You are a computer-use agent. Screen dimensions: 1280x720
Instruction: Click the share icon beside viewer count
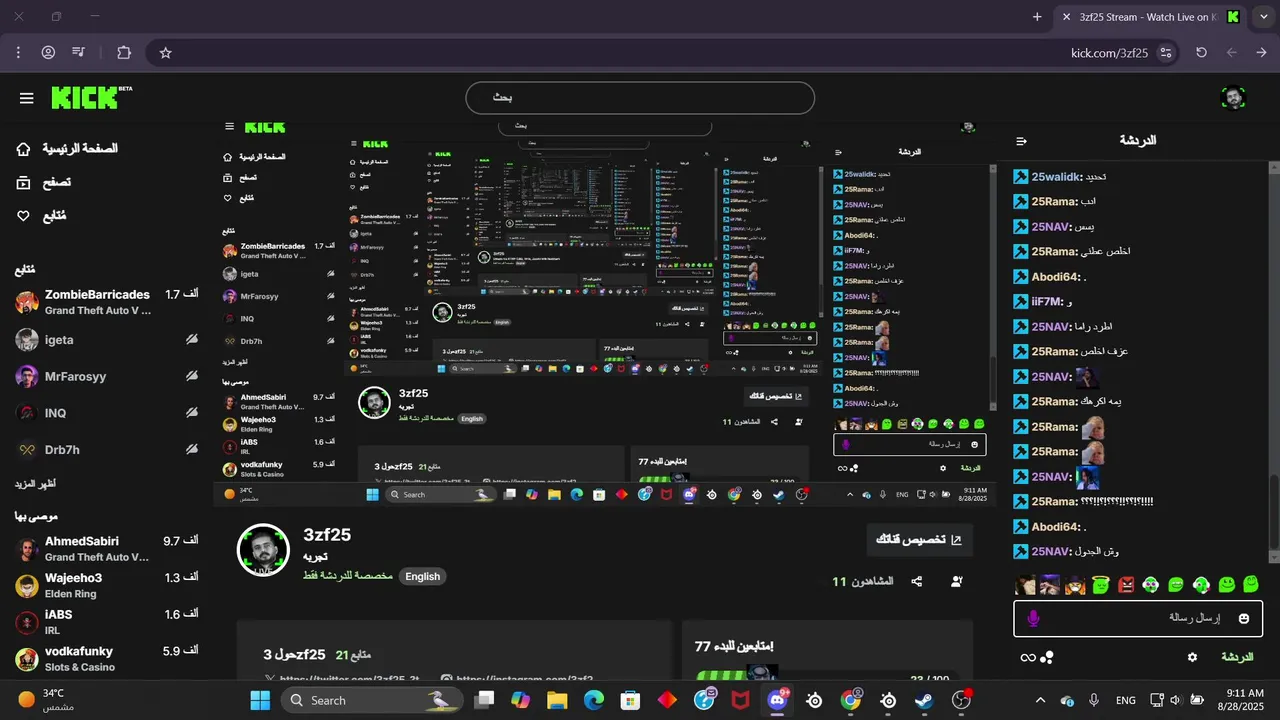click(x=917, y=581)
